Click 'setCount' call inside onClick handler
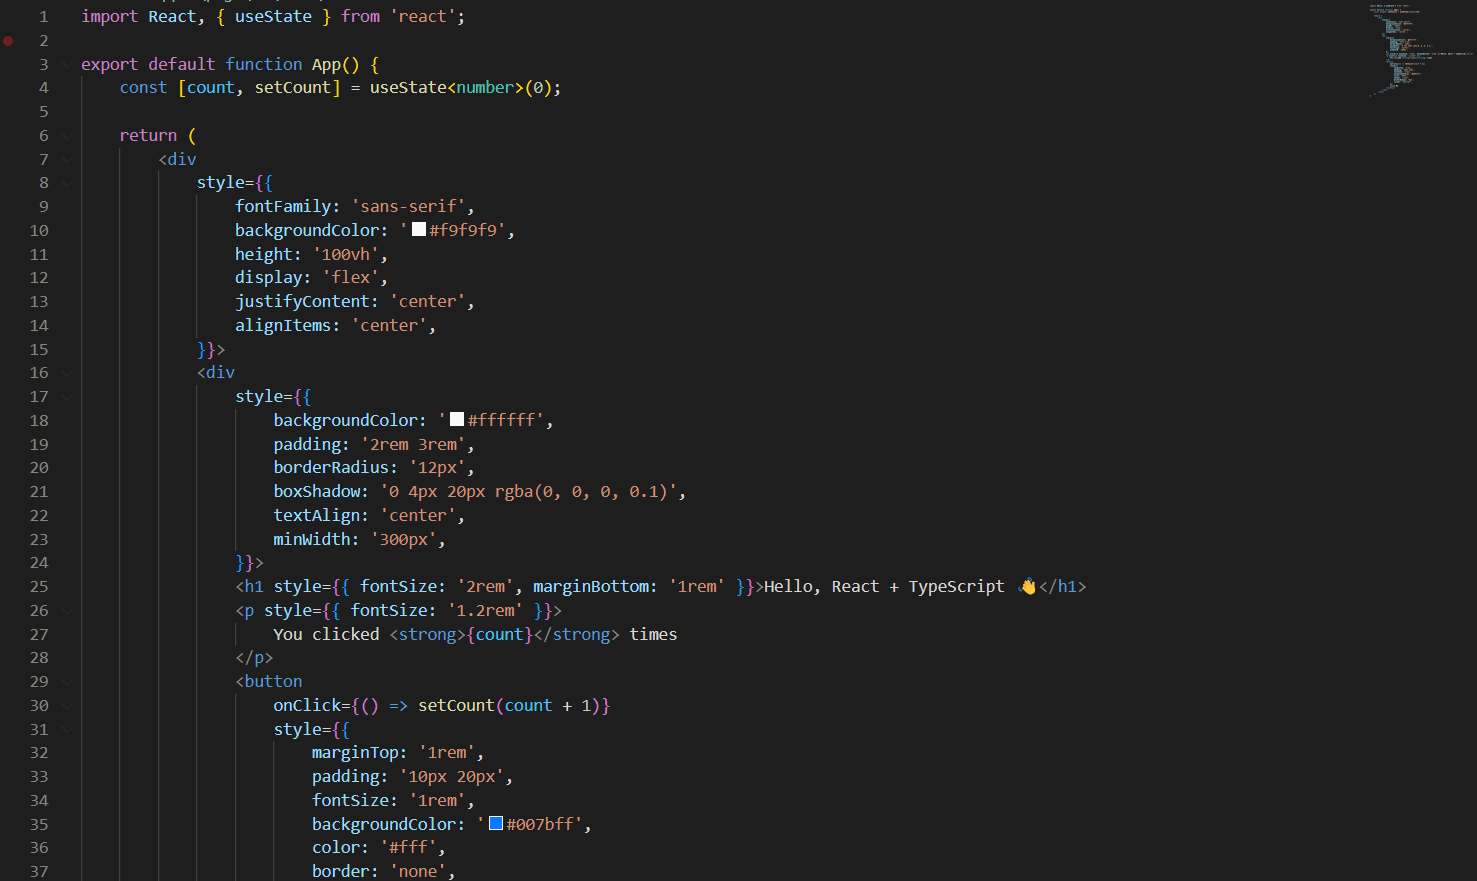Image resolution: width=1477 pixels, height=881 pixels. [456, 706]
